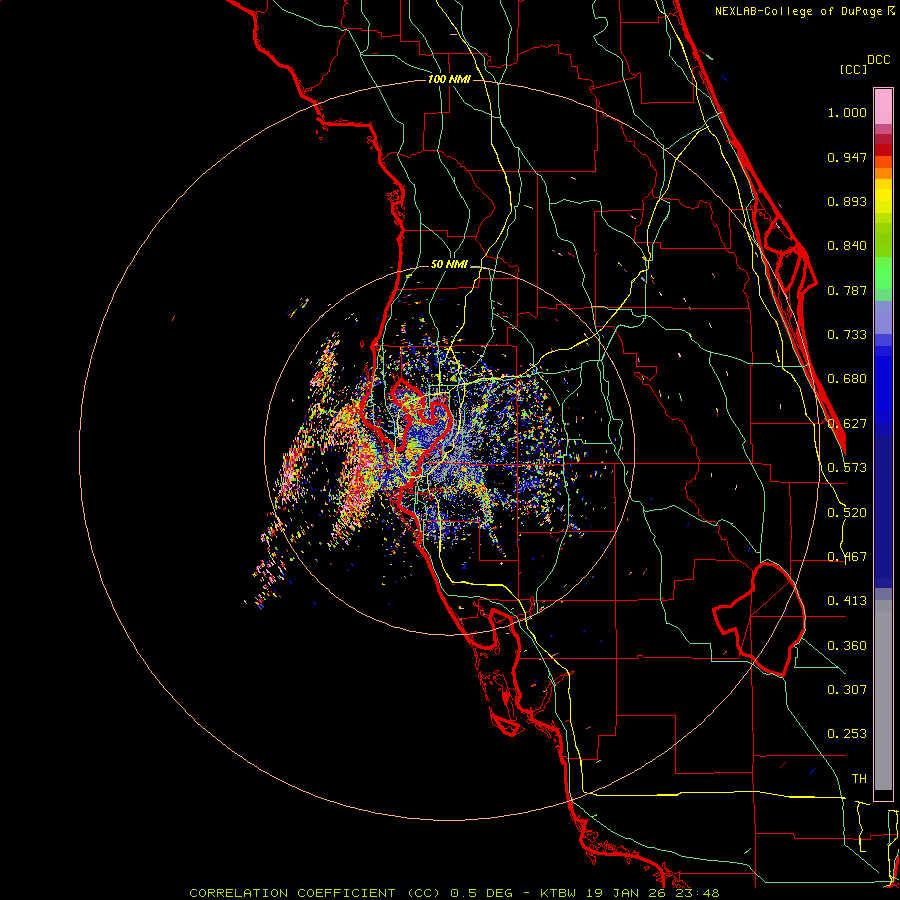Select the DCC product label
Screen dimensions: 900x900
point(878,60)
